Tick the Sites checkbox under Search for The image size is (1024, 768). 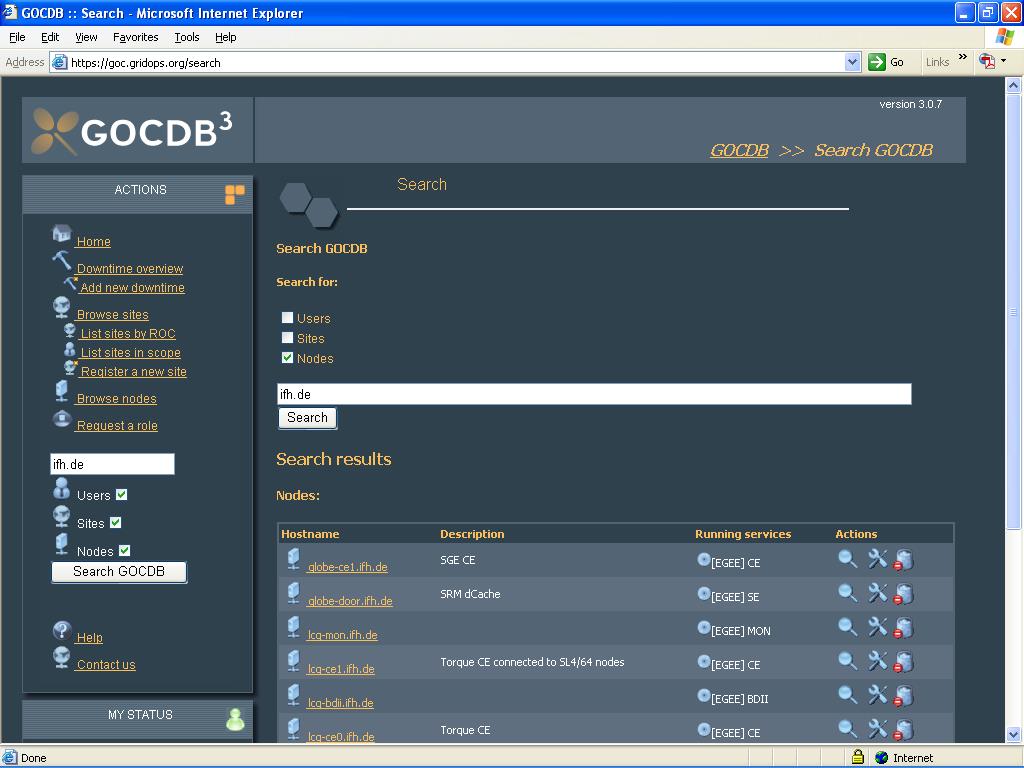click(x=287, y=338)
